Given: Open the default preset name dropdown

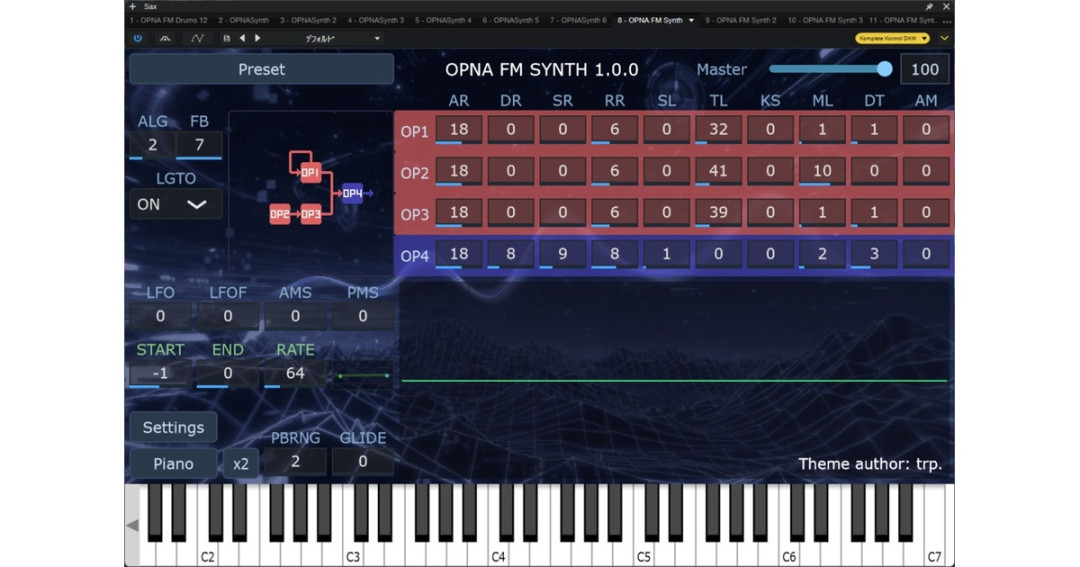Looking at the screenshot, I should coord(342,39).
